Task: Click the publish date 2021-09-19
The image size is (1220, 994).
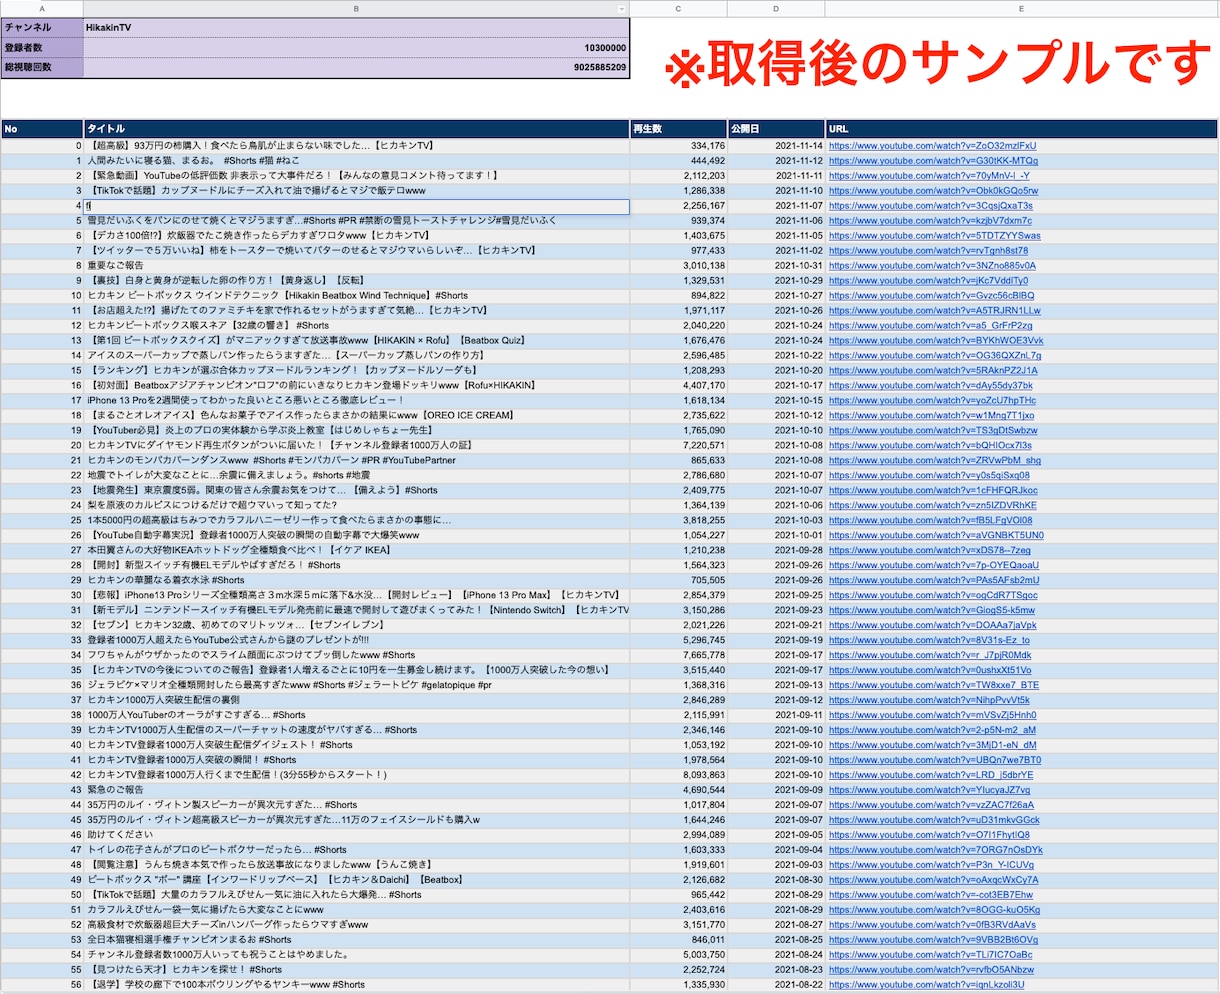Action: (799, 640)
